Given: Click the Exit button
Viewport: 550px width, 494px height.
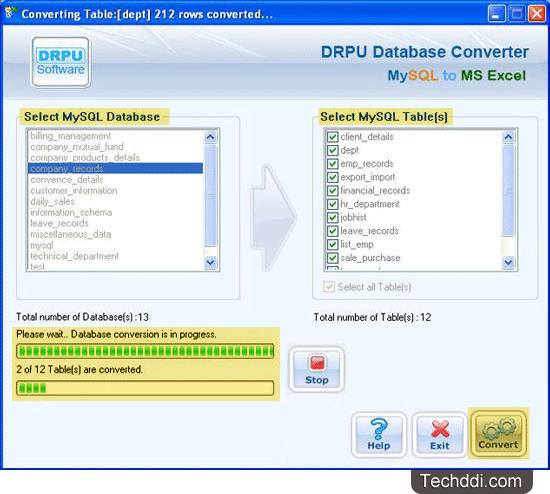Looking at the screenshot, I should [440, 435].
